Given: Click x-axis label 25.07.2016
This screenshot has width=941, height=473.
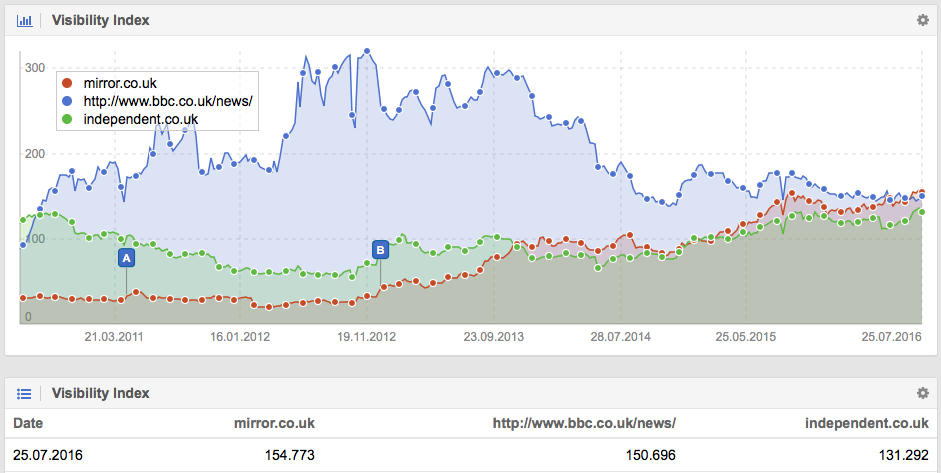Looking at the screenshot, I should [x=891, y=337].
